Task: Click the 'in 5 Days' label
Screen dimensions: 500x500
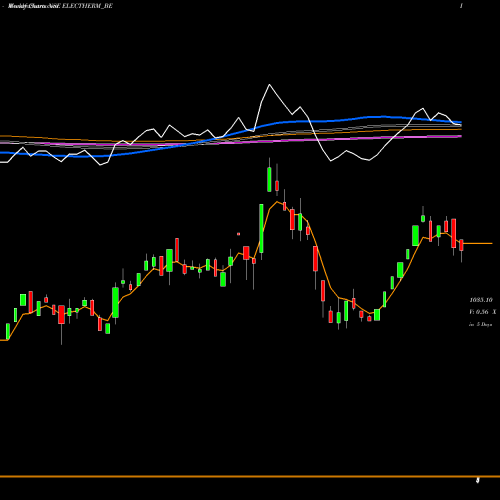Action: [x=480, y=324]
